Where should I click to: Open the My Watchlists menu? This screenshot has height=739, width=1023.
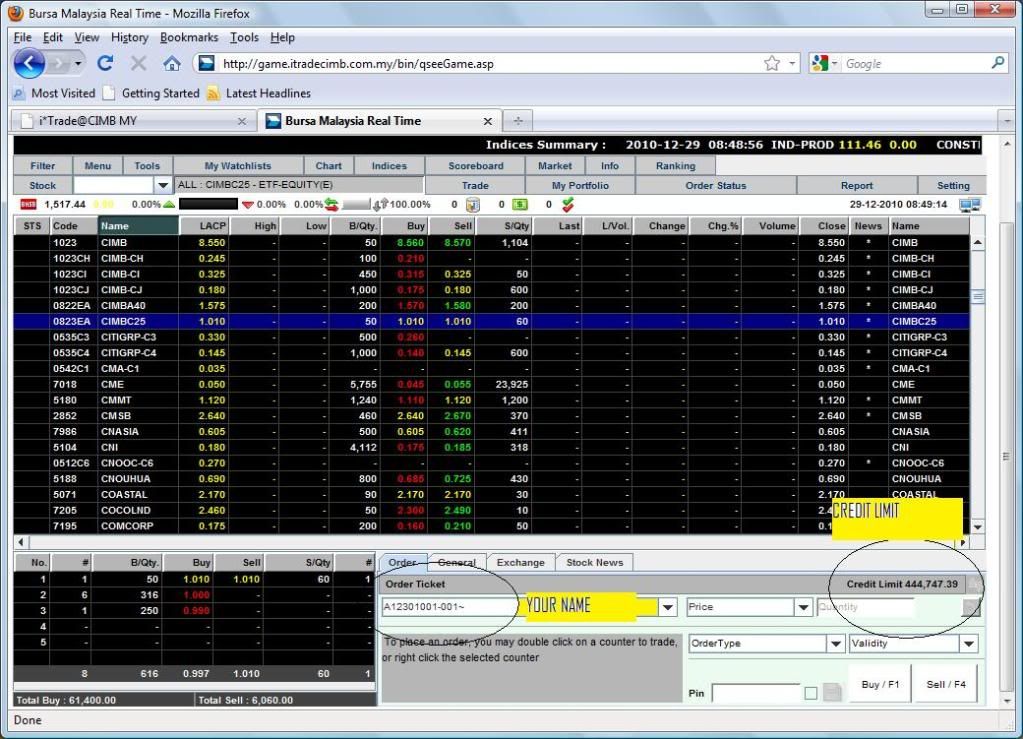click(x=238, y=166)
